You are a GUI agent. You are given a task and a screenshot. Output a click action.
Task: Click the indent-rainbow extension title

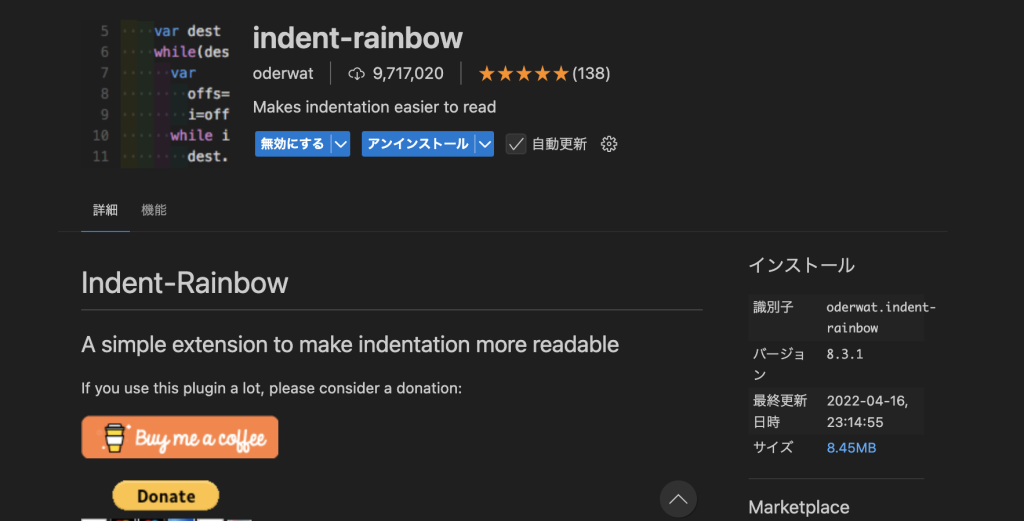[358, 38]
